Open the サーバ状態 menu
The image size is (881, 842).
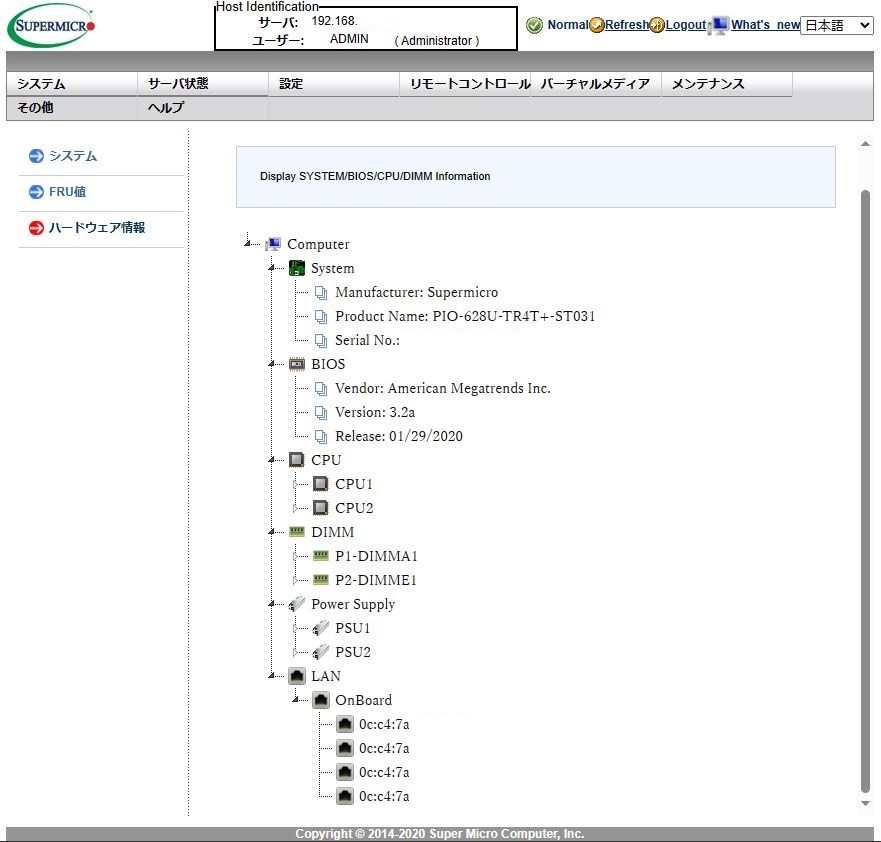(x=203, y=84)
